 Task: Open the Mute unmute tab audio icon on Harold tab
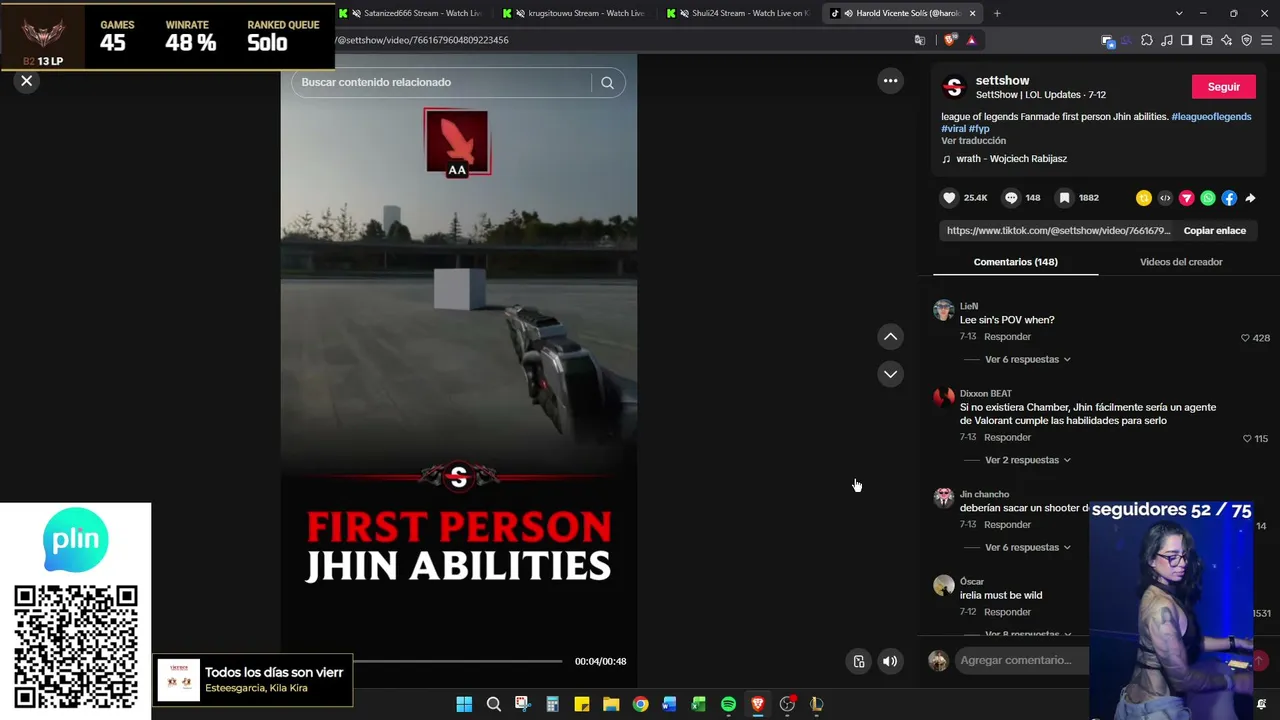[848, 13]
